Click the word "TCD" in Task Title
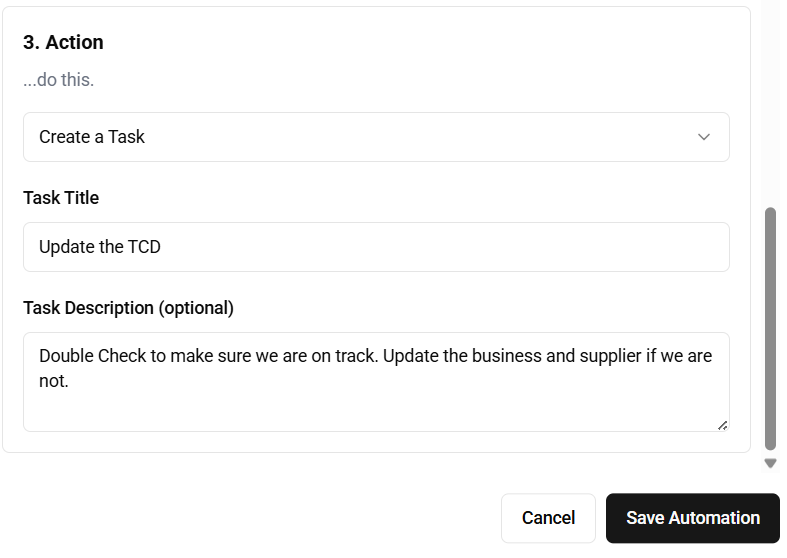The height and width of the screenshot is (558, 787). point(144,247)
